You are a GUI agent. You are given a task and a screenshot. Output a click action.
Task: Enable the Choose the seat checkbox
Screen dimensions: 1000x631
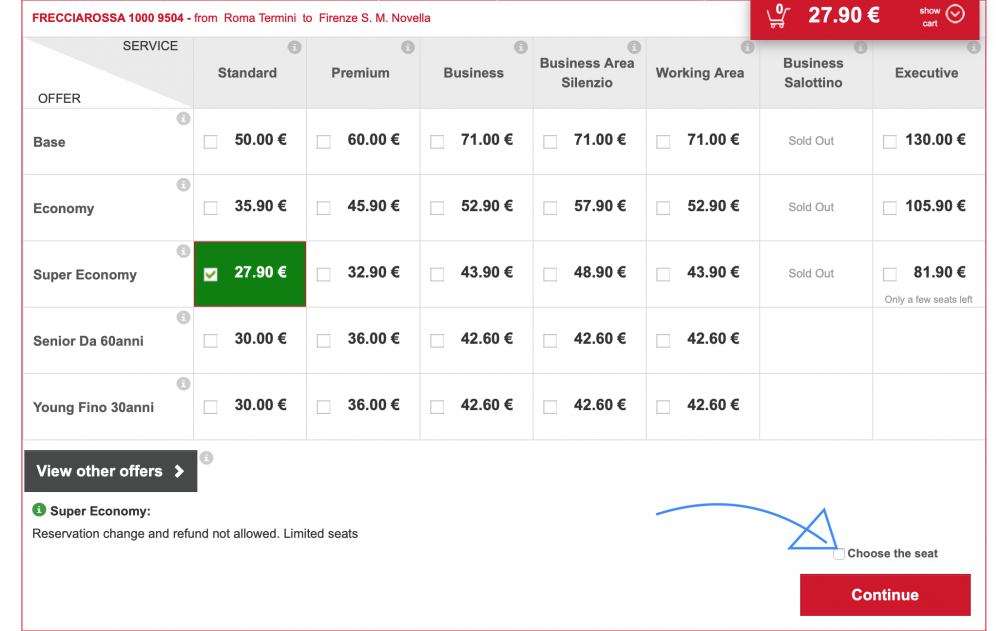pyautogui.click(x=839, y=554)
